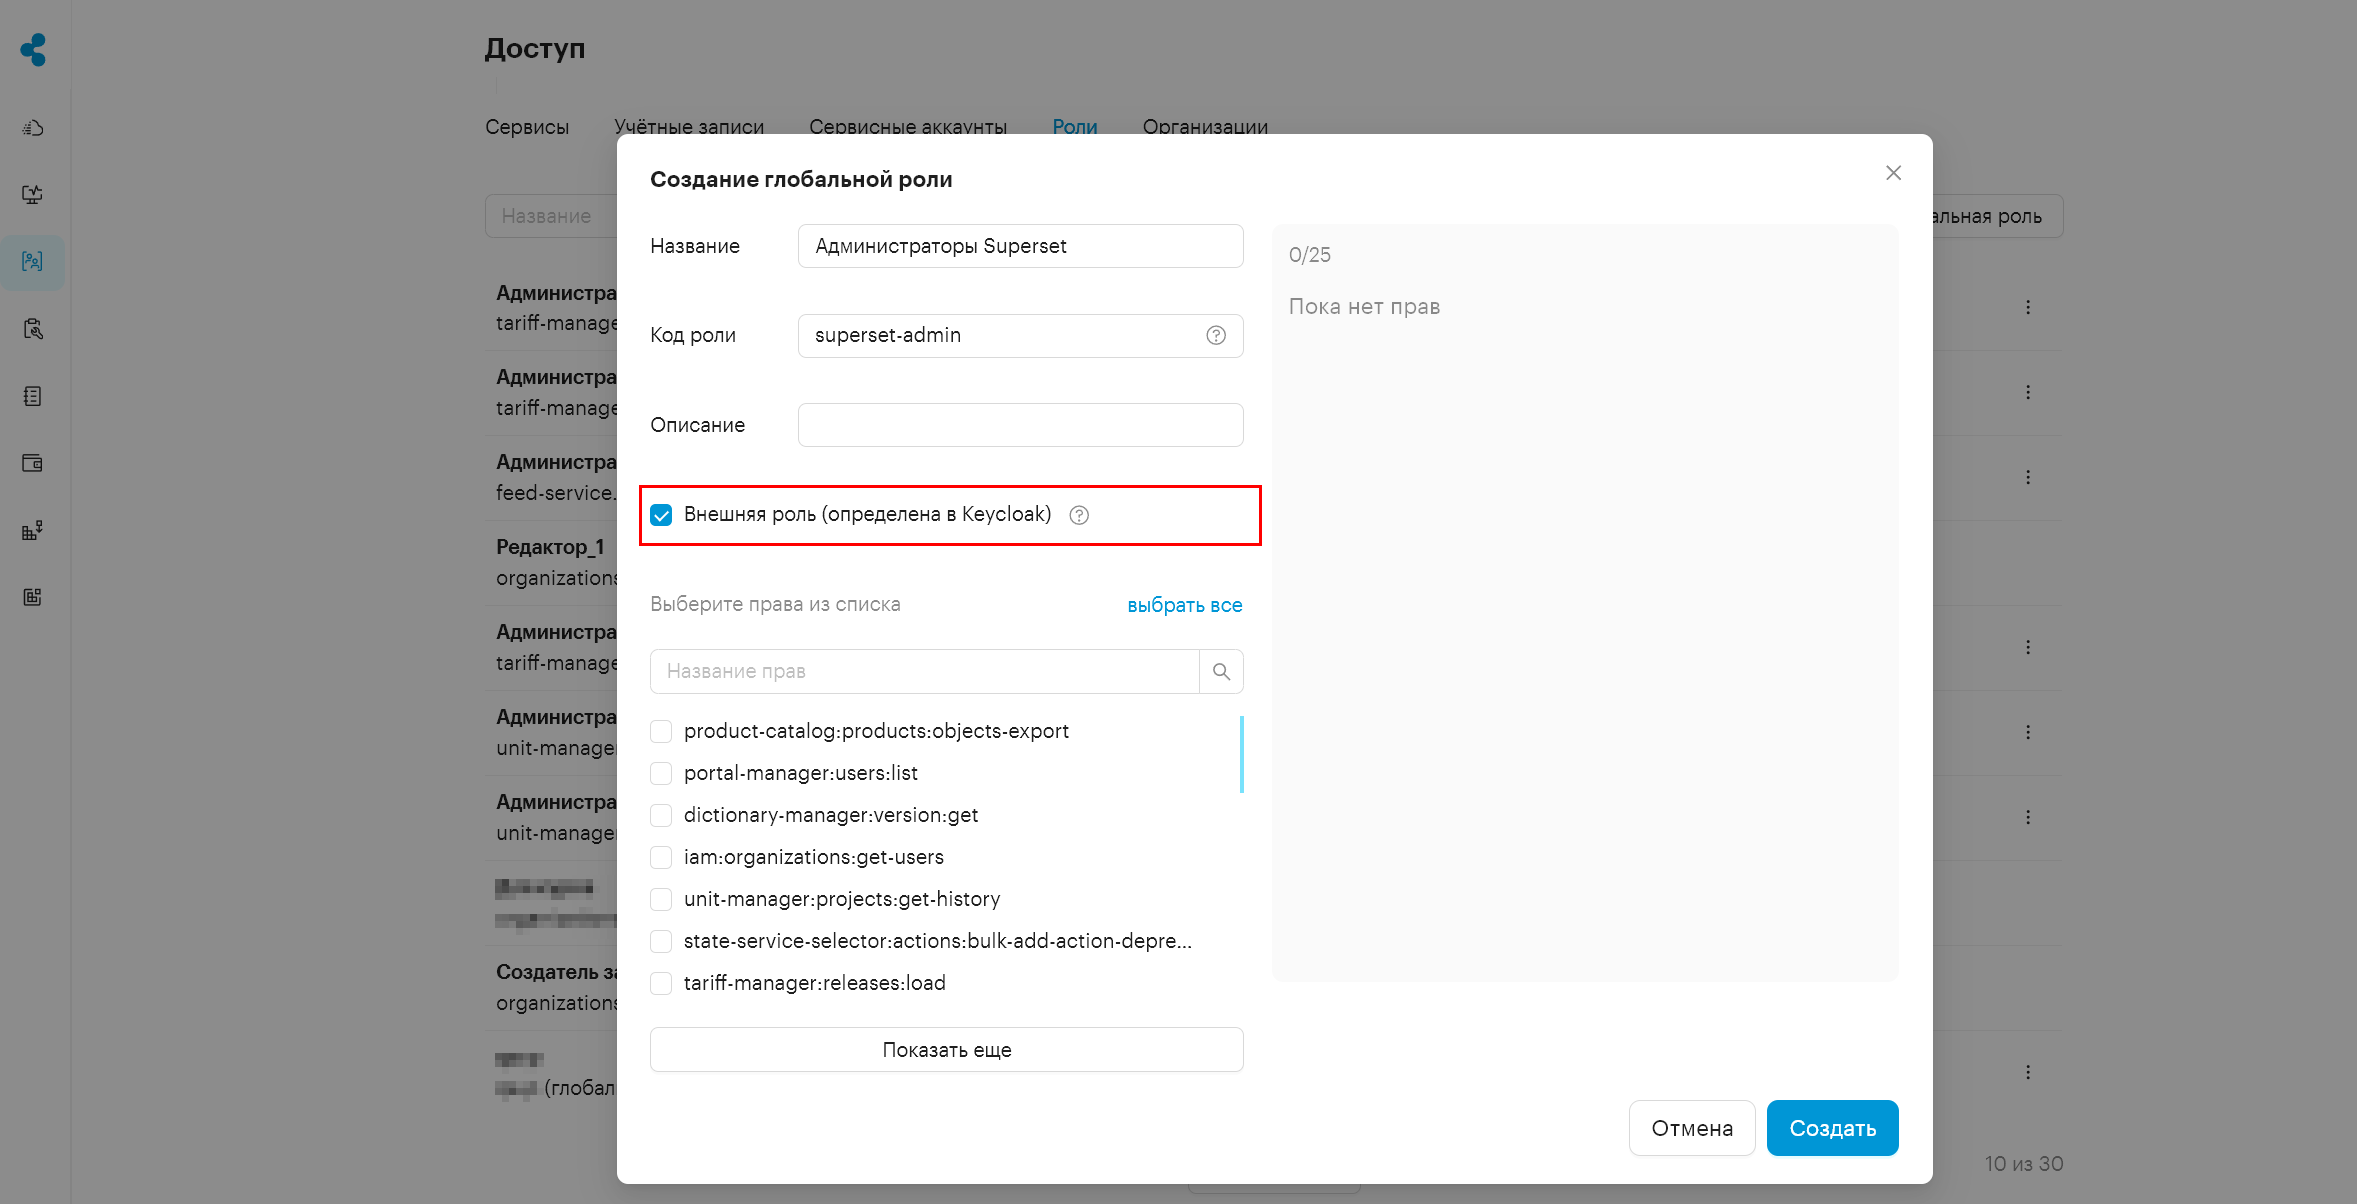Open the clipboard with wrench sidebar icon
Image resolution: width=2357 pixels, height=1204 pixels.
(x=33, y=329)
